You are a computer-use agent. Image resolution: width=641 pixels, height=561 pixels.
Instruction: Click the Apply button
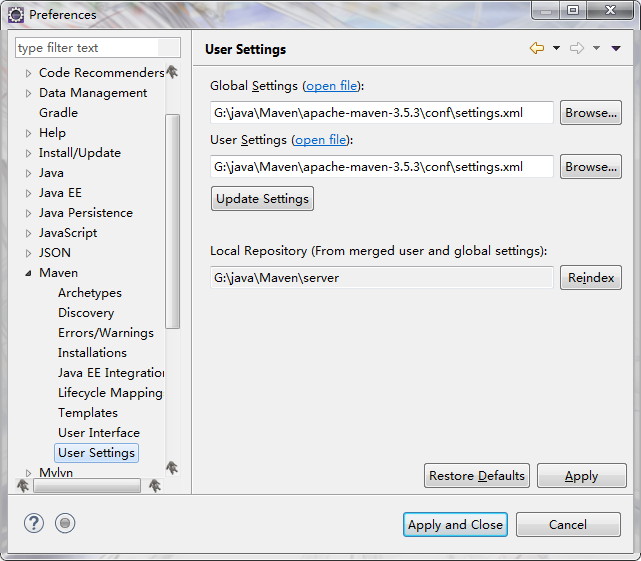582,476
